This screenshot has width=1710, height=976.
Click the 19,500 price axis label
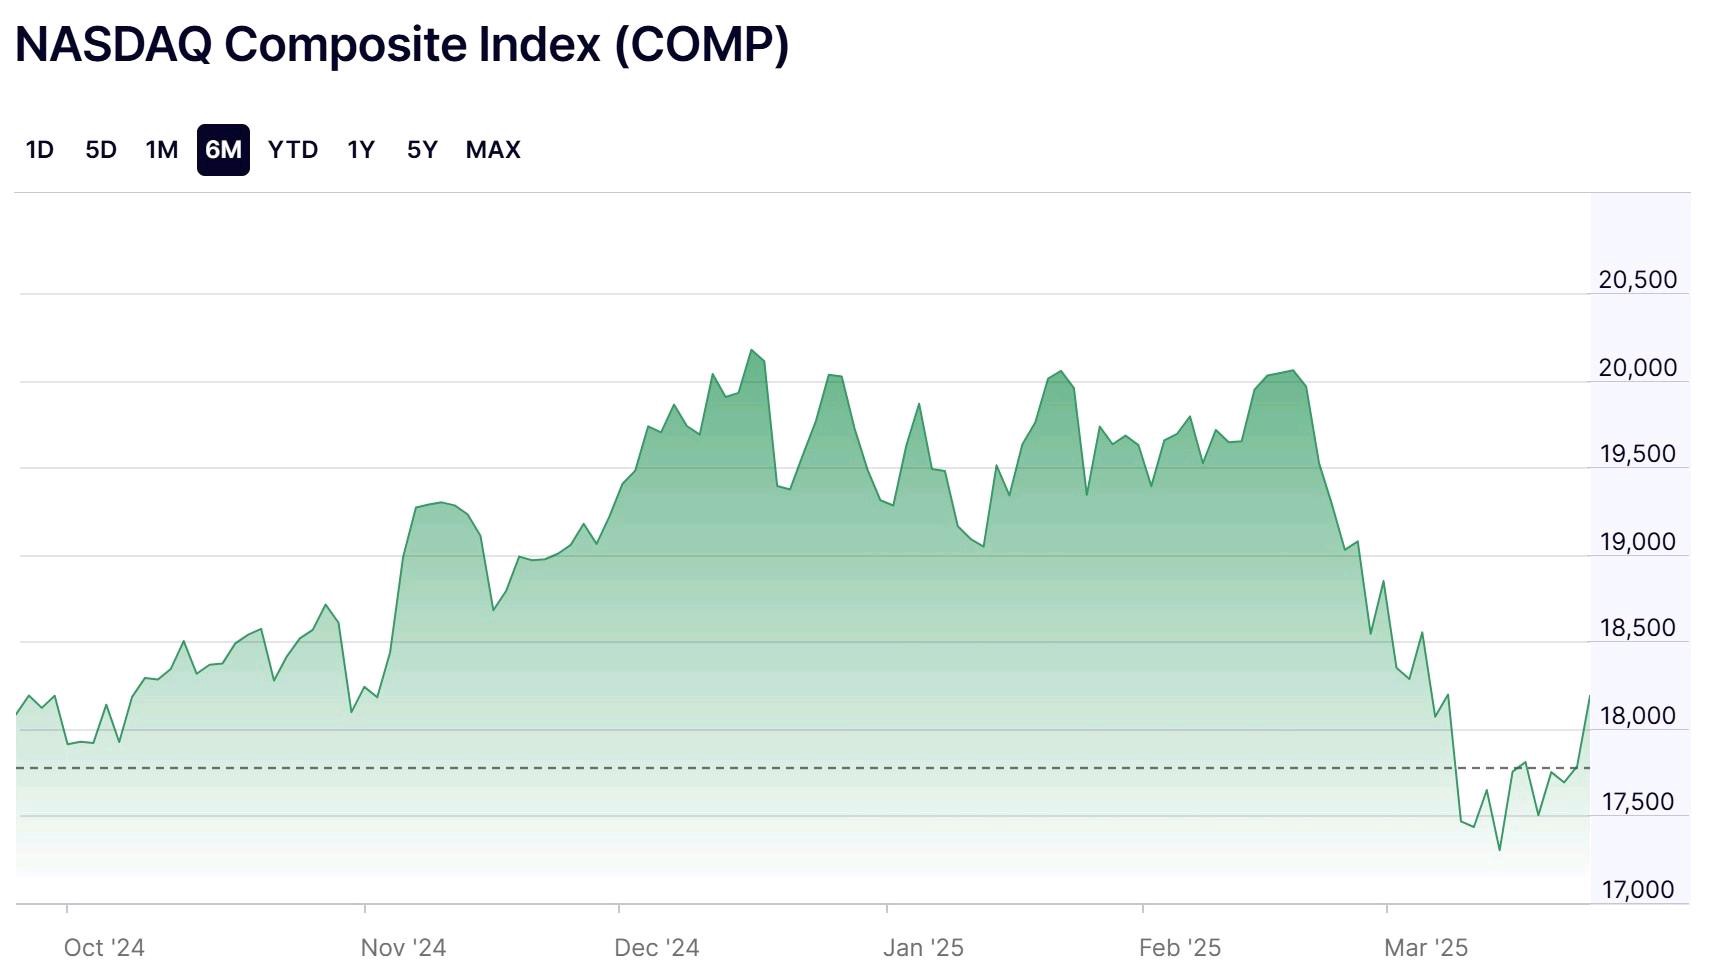coord(1638,454)
